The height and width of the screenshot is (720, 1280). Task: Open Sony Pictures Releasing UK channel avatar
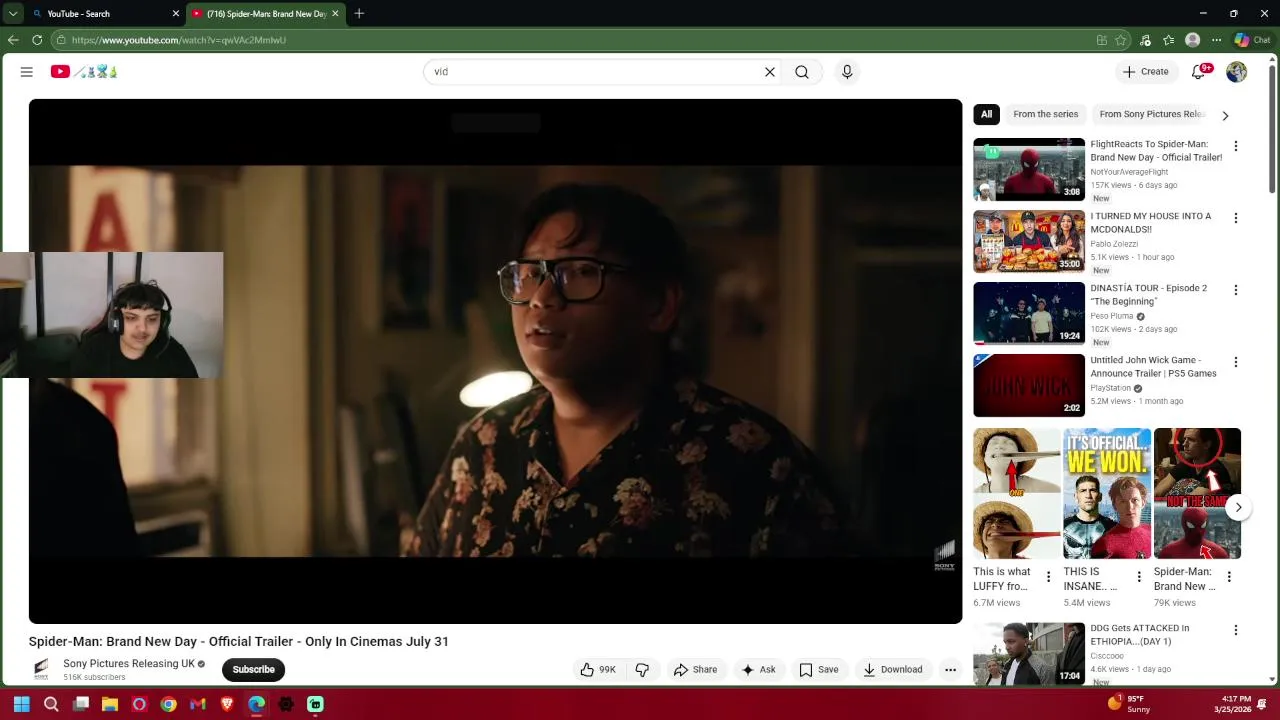tap(41, 669)
